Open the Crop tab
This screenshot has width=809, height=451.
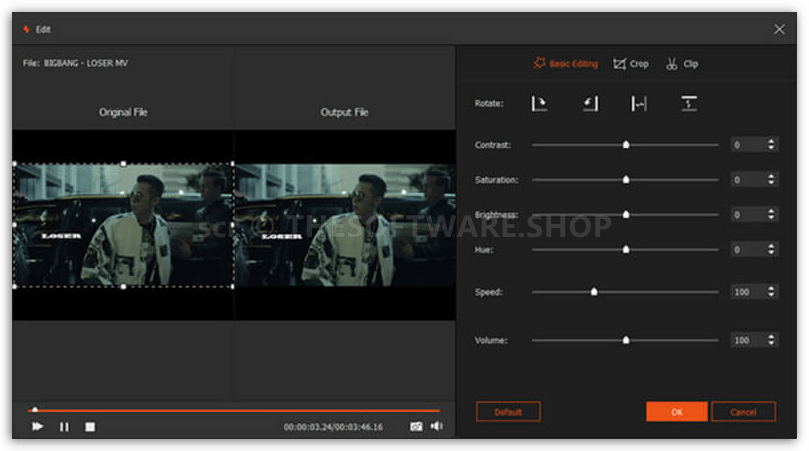coord(630,63)
